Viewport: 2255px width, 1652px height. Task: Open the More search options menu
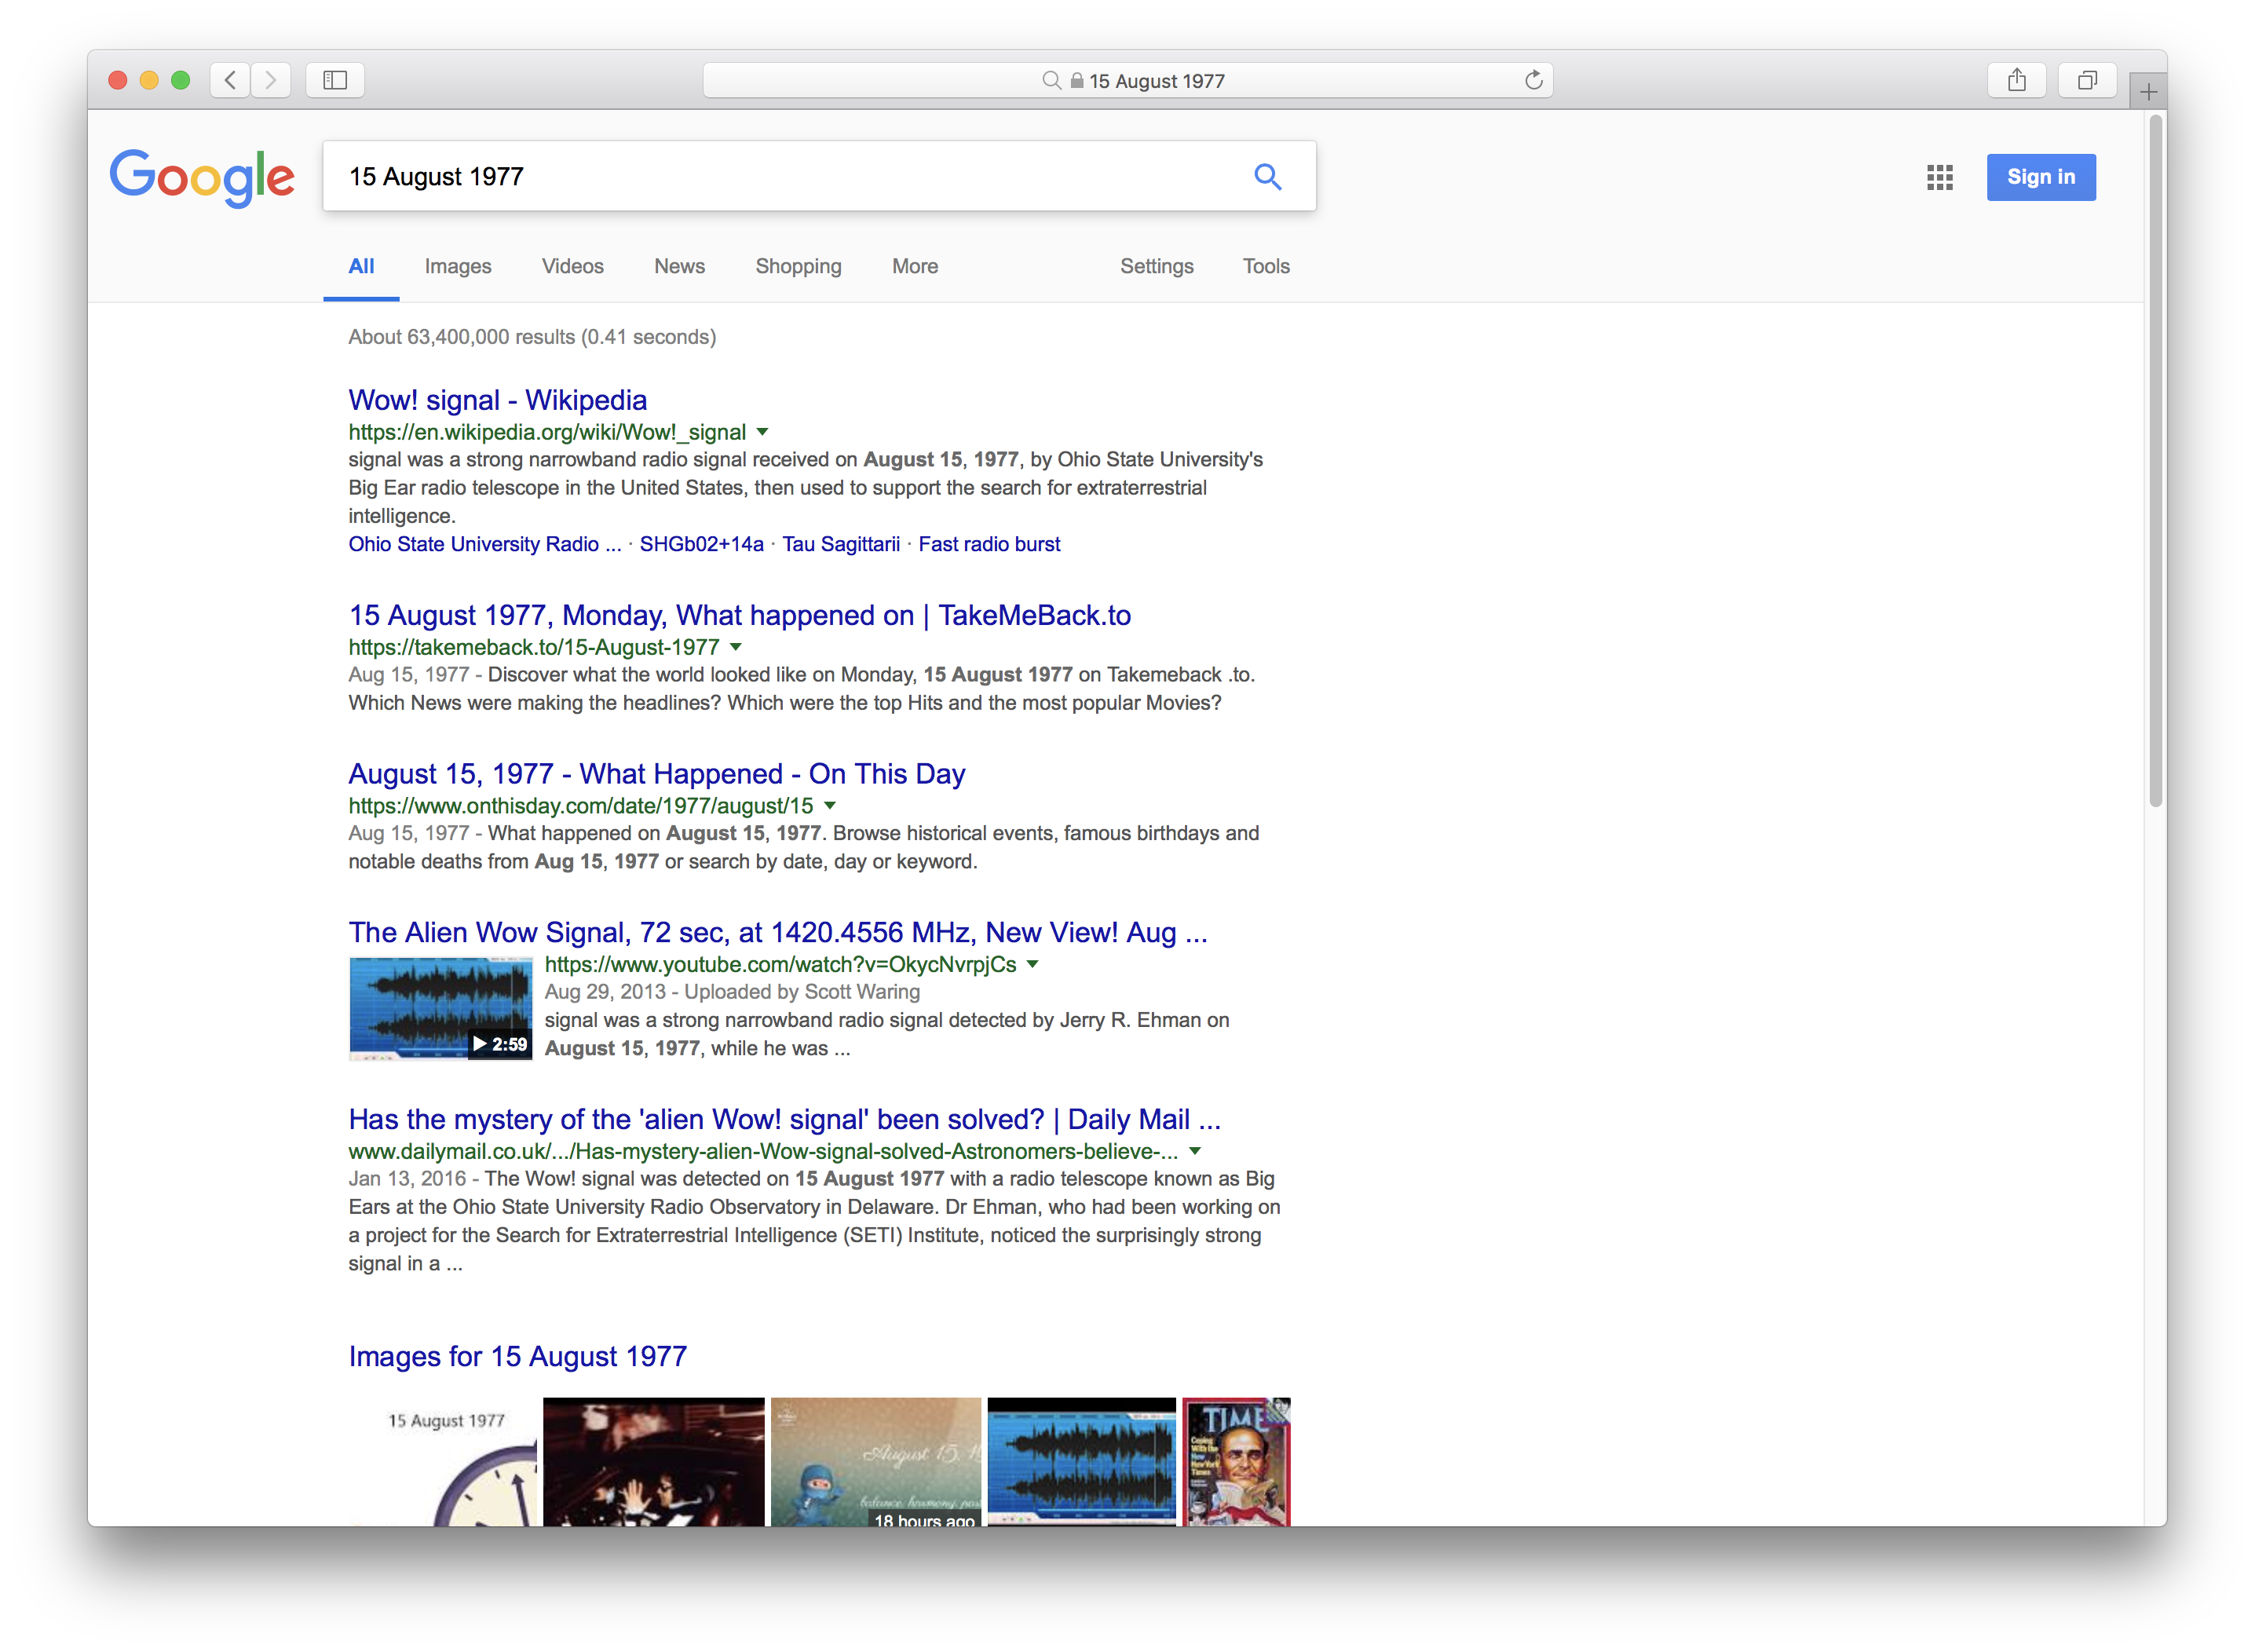coord(915,266)
